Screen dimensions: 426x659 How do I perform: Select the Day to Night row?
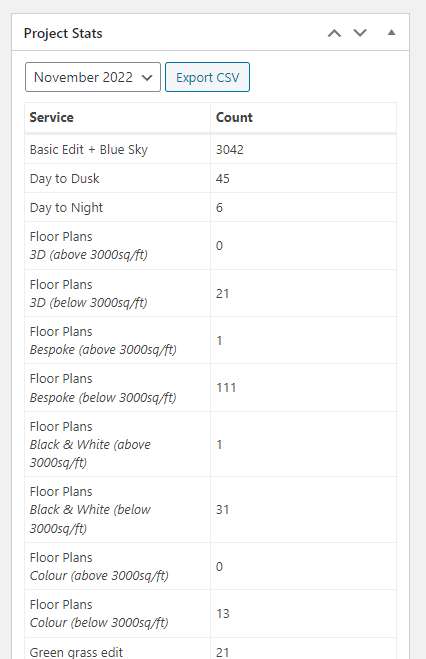210,208
